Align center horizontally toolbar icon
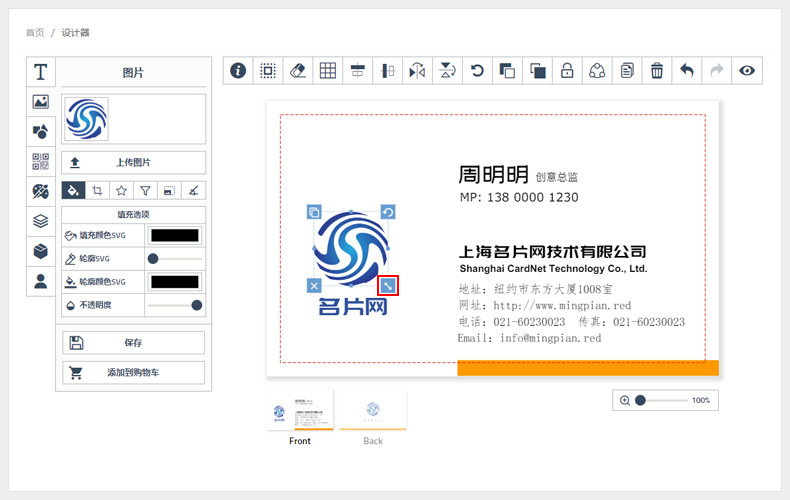 pos(358,71)
